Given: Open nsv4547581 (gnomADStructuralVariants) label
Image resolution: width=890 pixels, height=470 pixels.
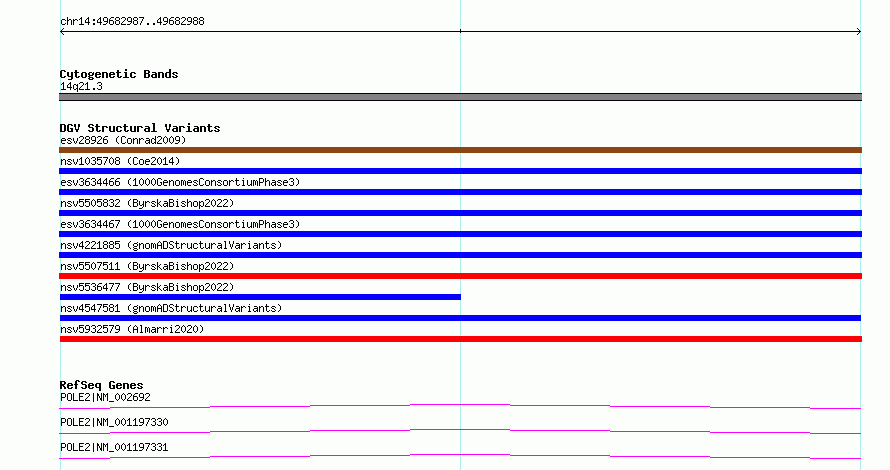Looking at the screenshot, I should pyautogui.click(x=171, y=308).
